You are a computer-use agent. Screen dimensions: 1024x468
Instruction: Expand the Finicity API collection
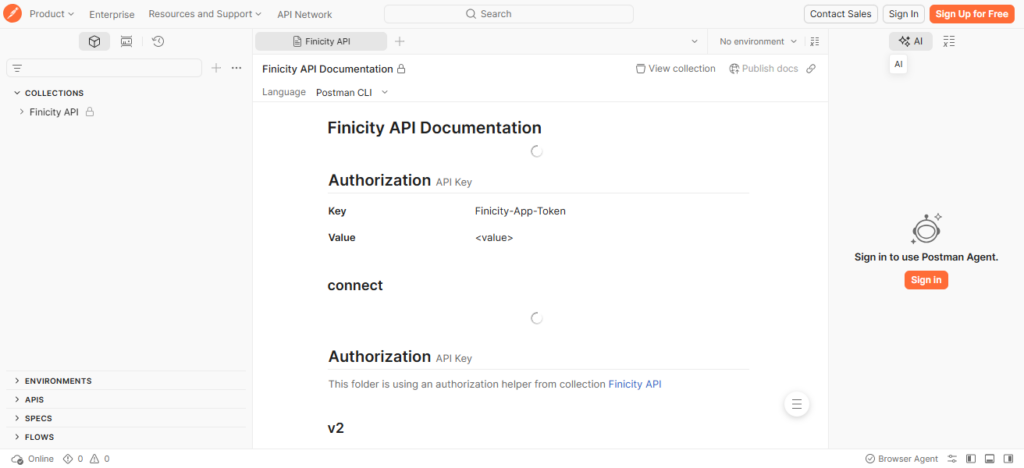pyautogui.click(x=22, y=112)
